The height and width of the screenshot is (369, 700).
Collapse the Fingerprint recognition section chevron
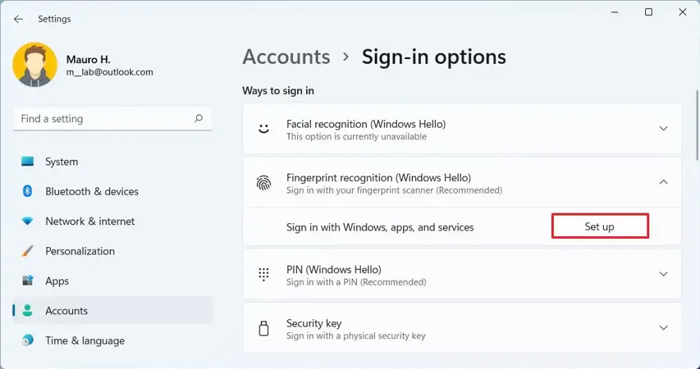pos(663,182)
